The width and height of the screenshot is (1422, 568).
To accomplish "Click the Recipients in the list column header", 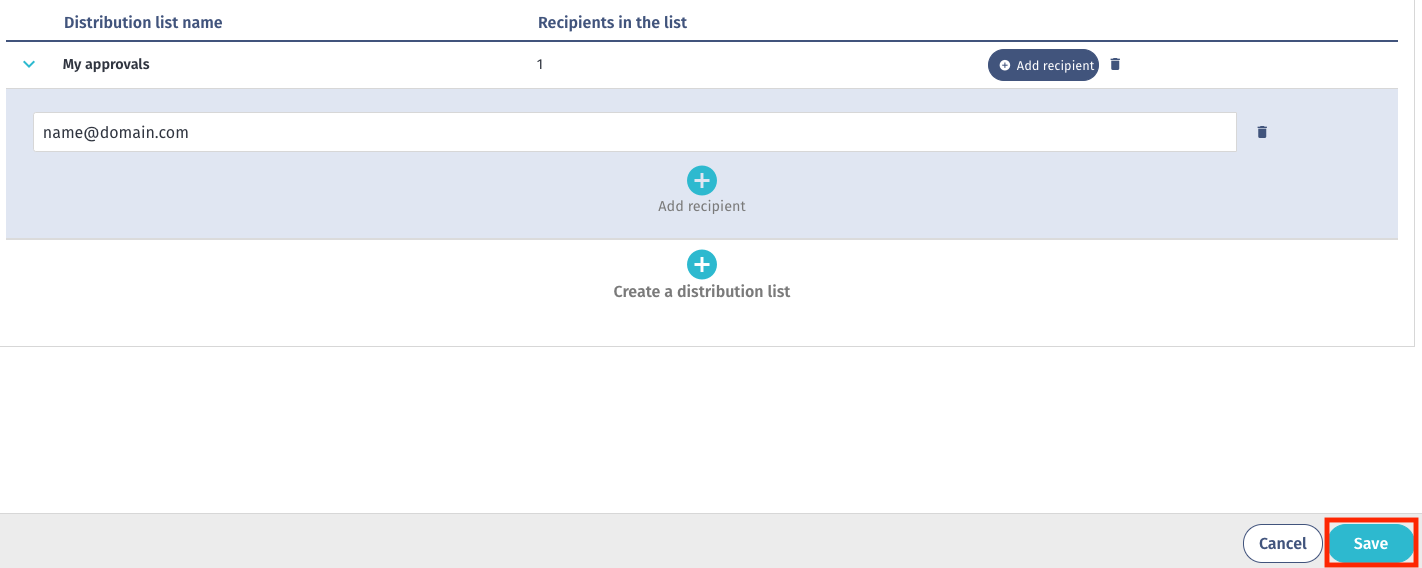I will click(x=613, y=22).
